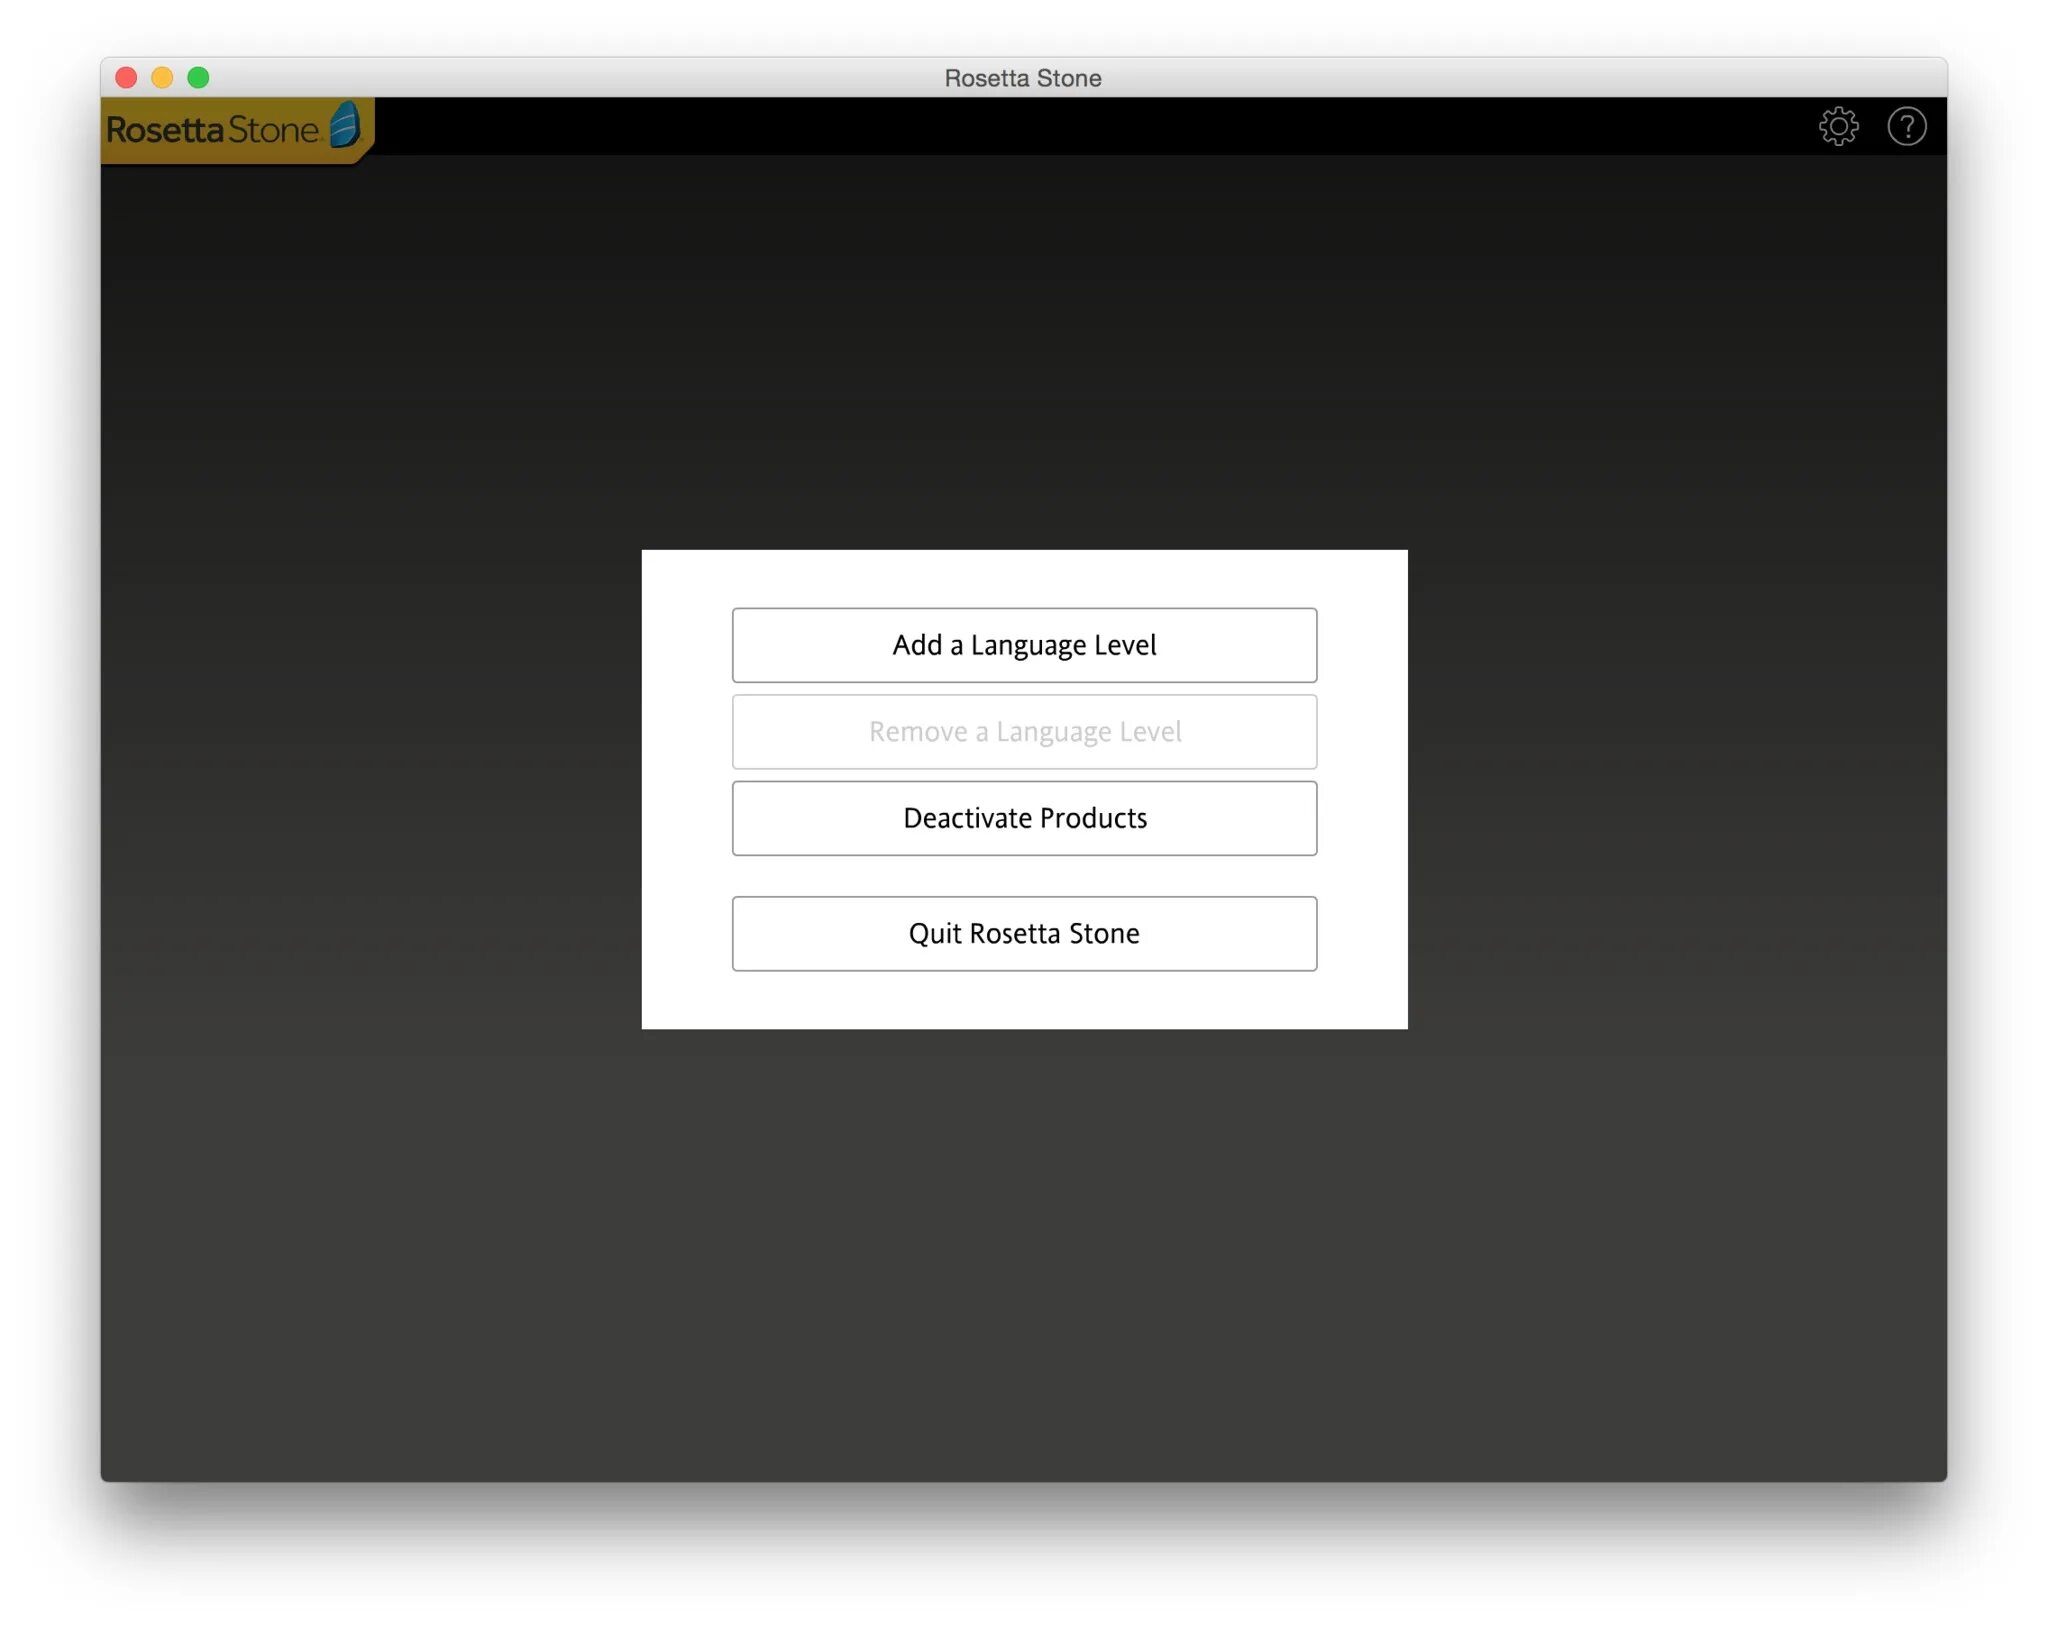Close the window with red button

pyautogui.click(x=126, y=77)
